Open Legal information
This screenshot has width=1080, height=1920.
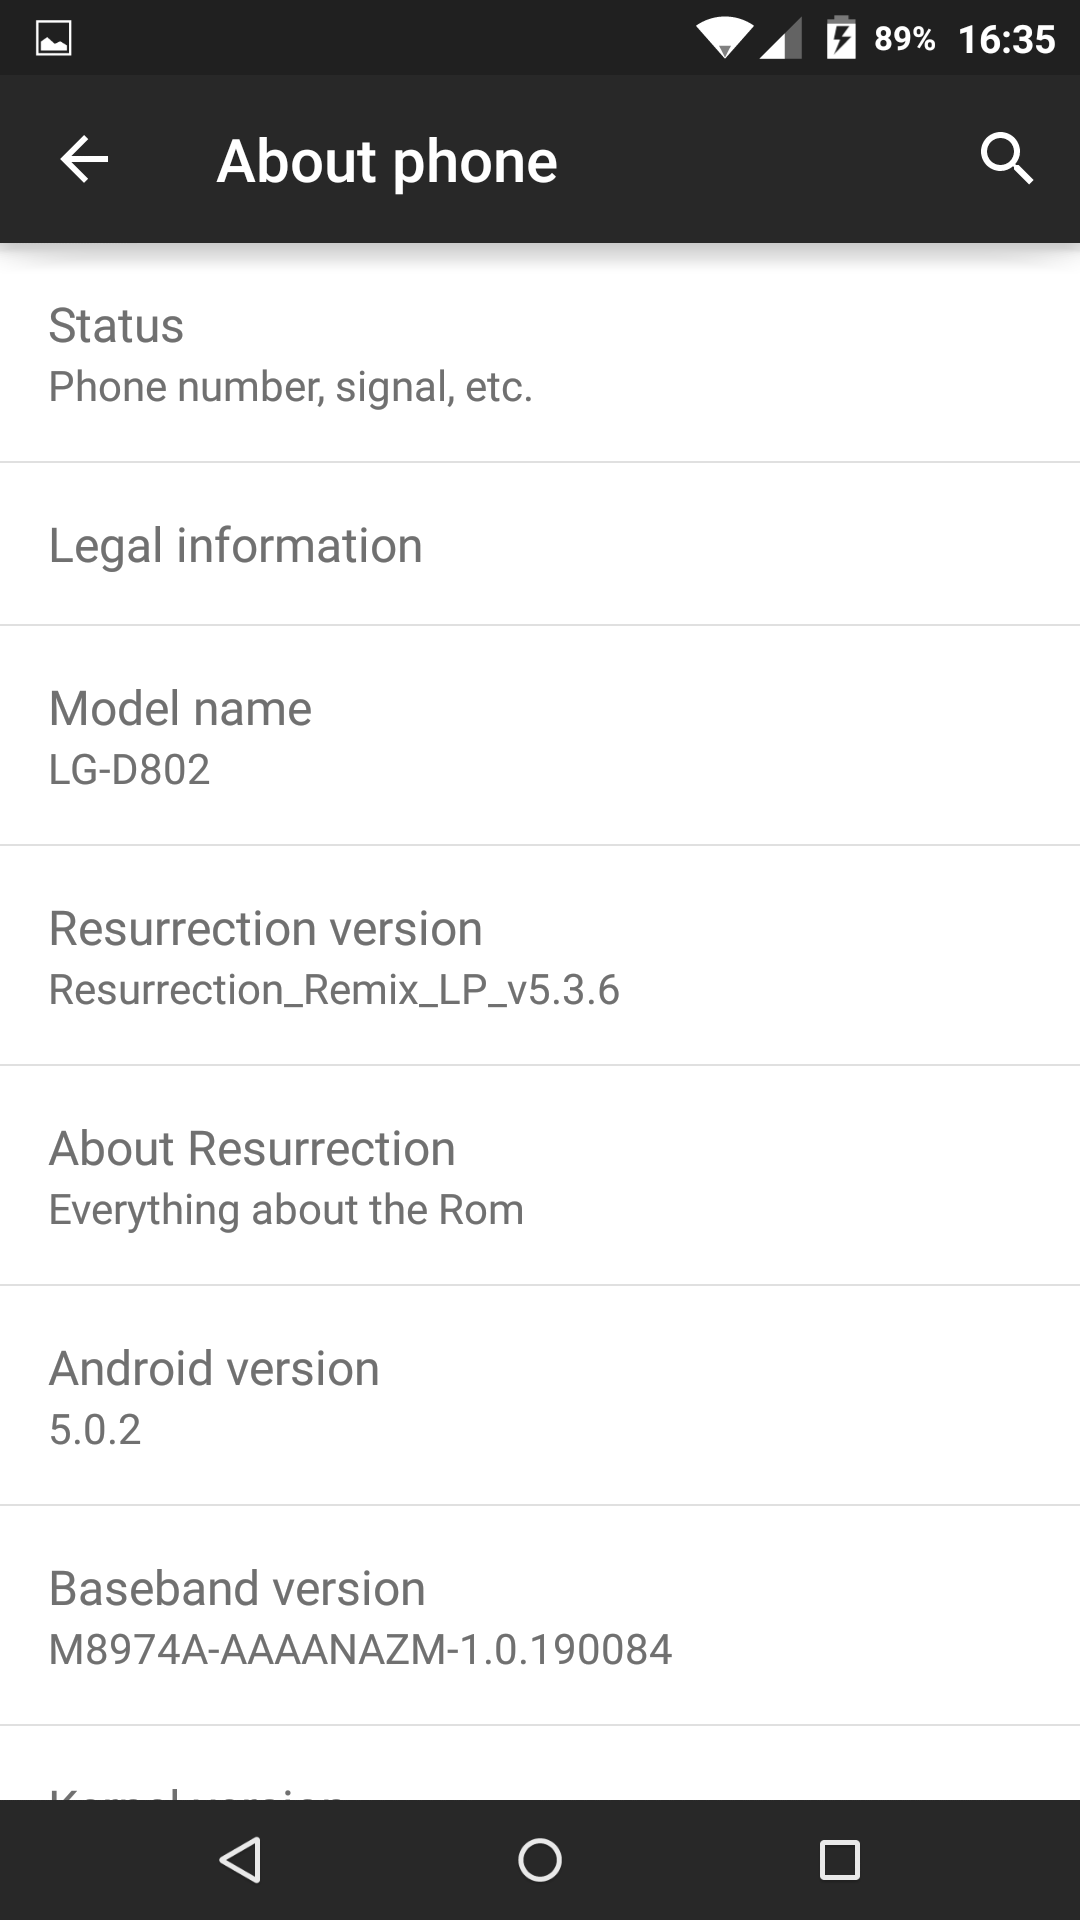540,545
